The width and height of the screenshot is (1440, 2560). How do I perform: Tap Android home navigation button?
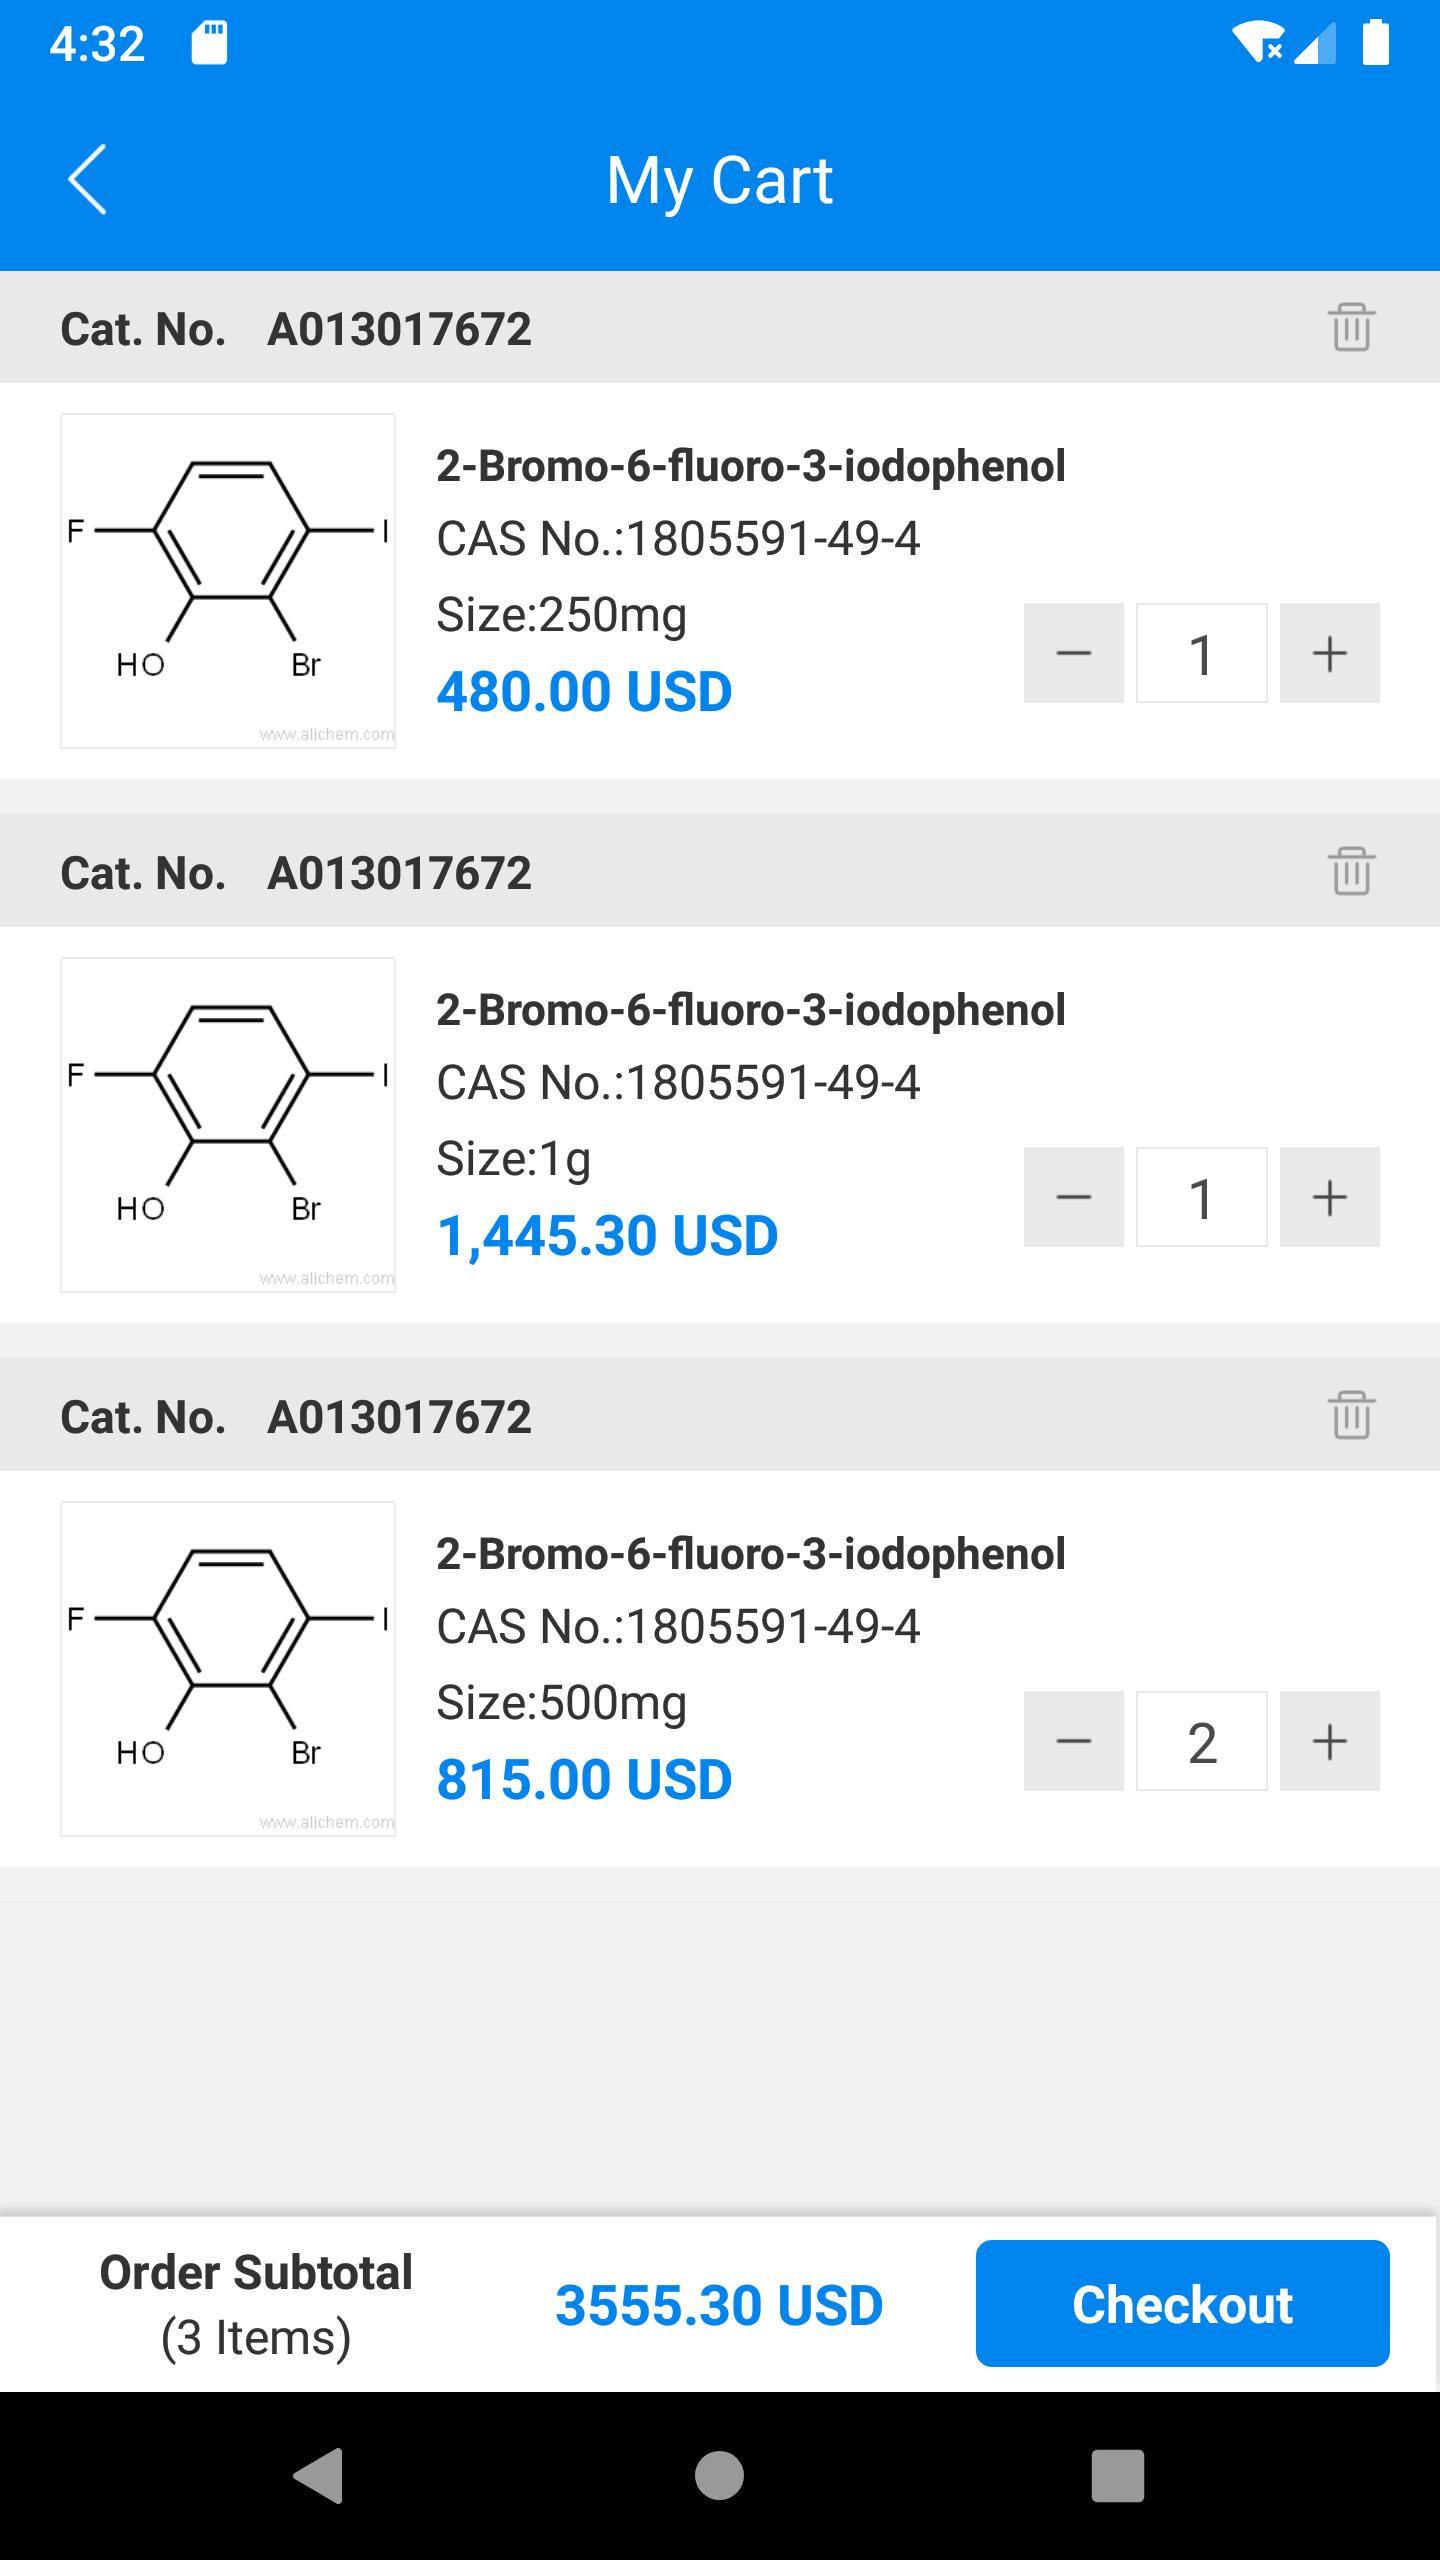point(719,2475)
